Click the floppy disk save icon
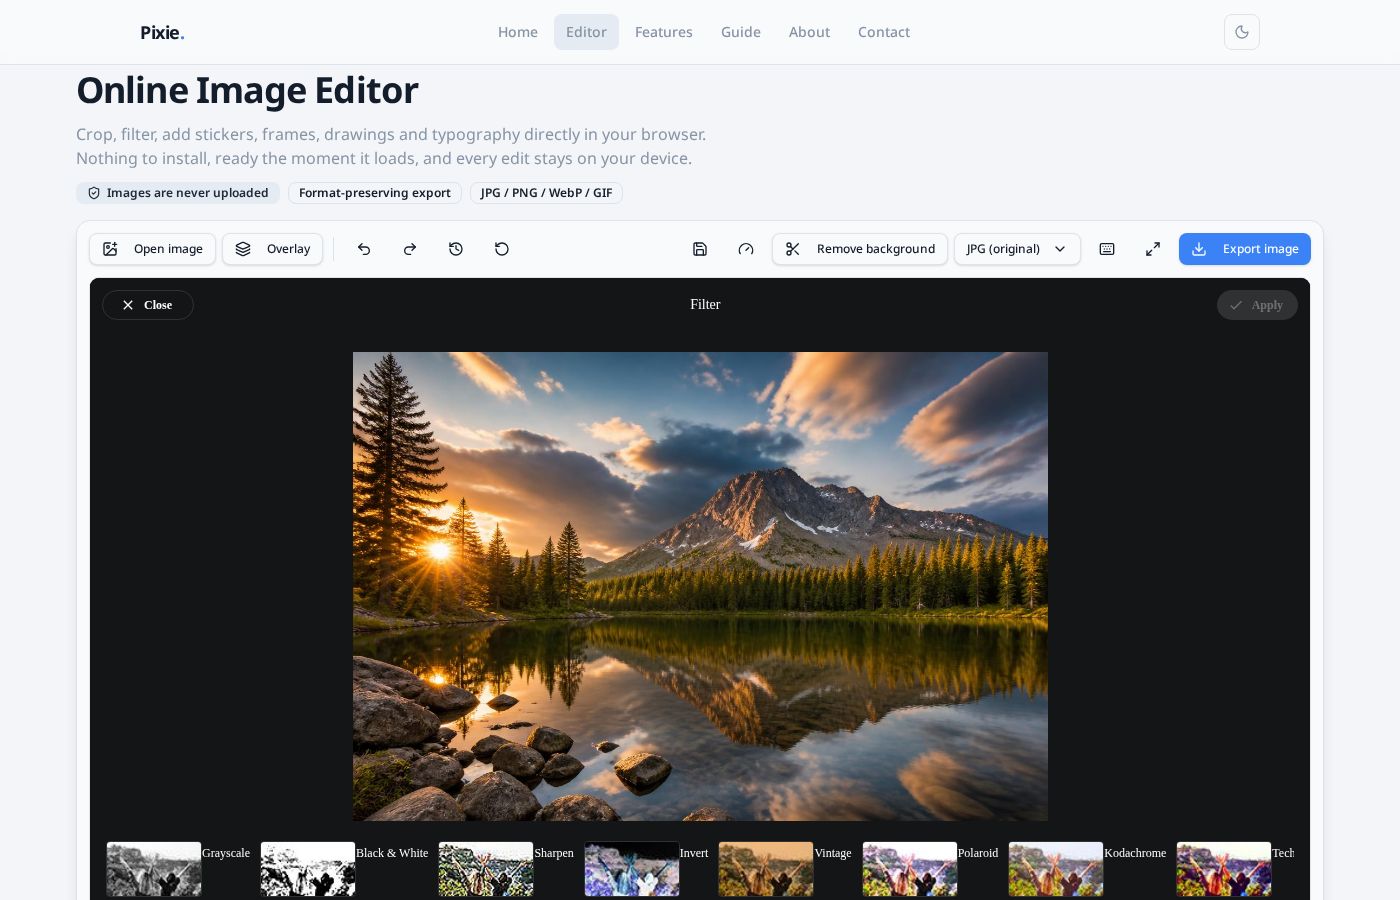The width and height of the screenshot is (1400, 900). coord(700,249)
